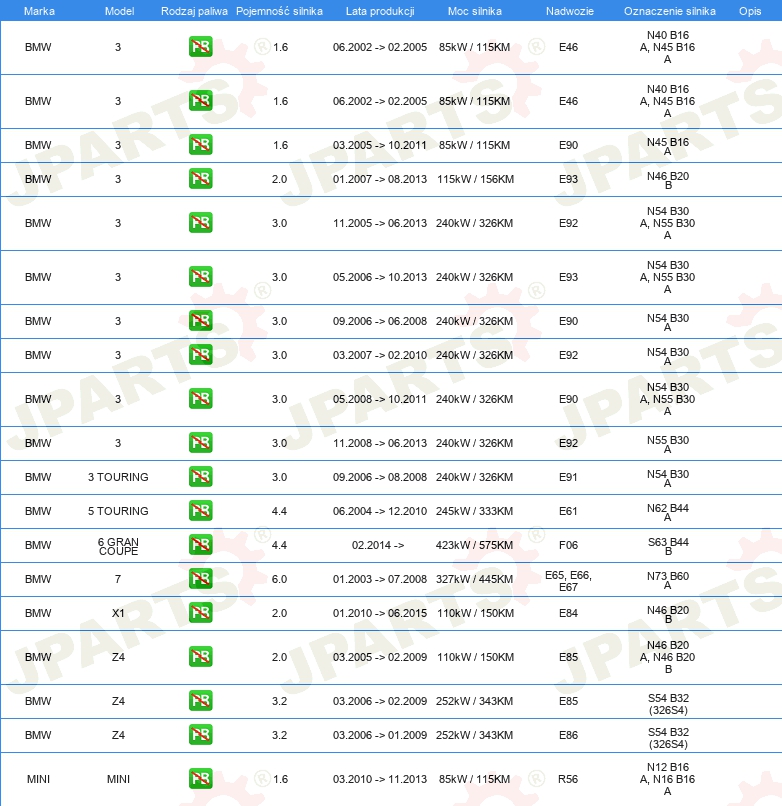
Task: Click the '1.6' capacity in the MINI row
Action: 280,779
